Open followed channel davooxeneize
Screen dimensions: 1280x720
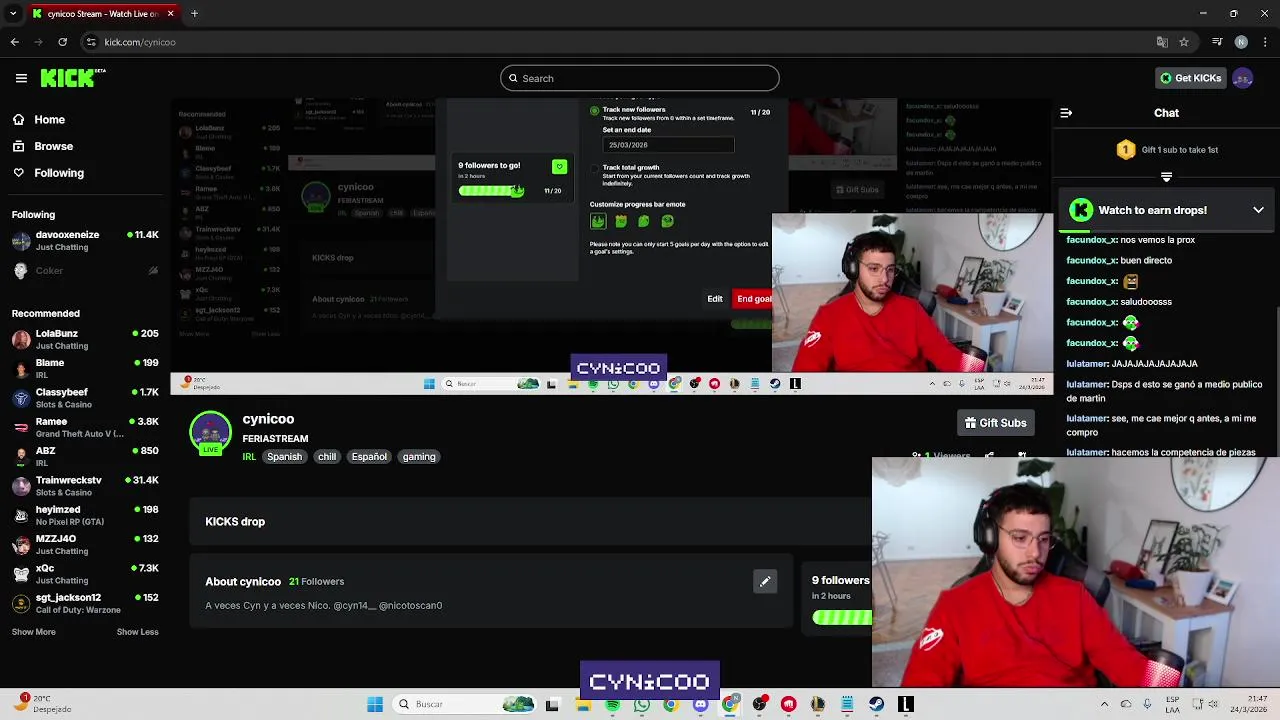[85, 240]
